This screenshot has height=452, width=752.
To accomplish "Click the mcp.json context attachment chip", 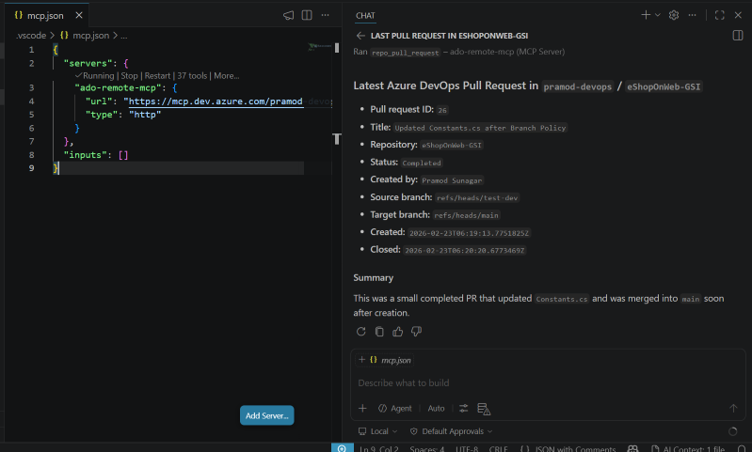I will (391, 360).
